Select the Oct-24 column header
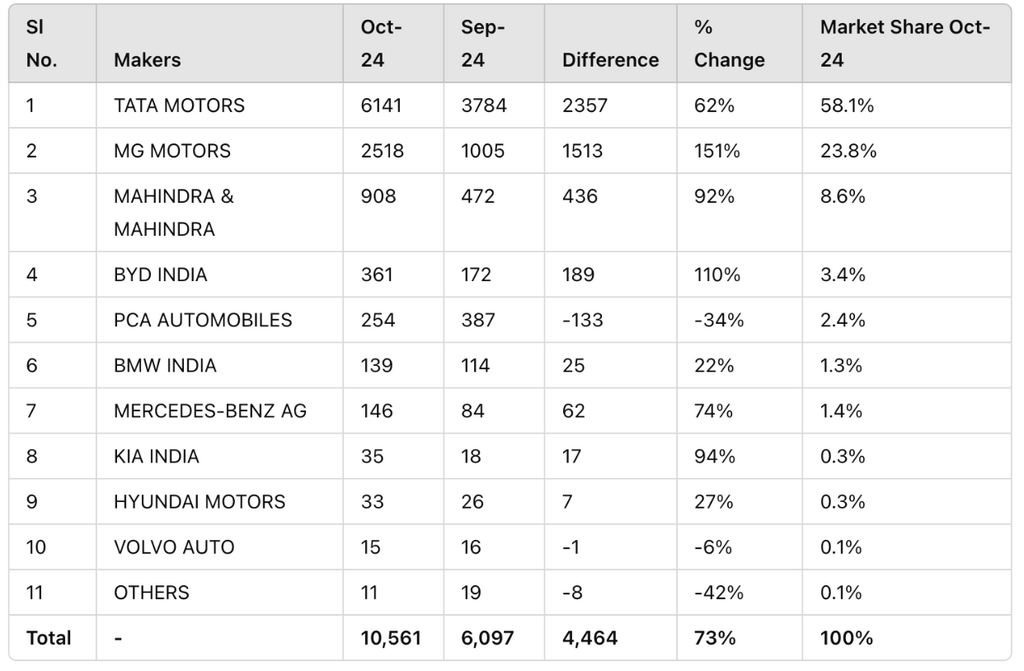 (x=381, y=43)
